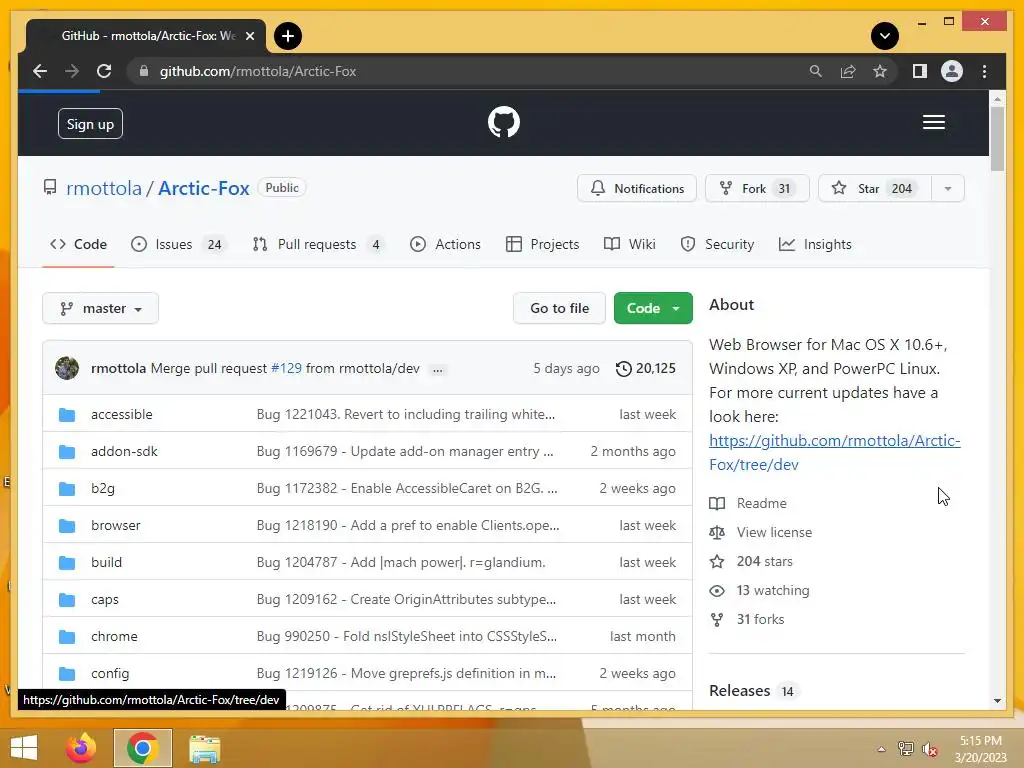Open the addon-sdk folder name

pyautogui.click(x=124, y=452)
